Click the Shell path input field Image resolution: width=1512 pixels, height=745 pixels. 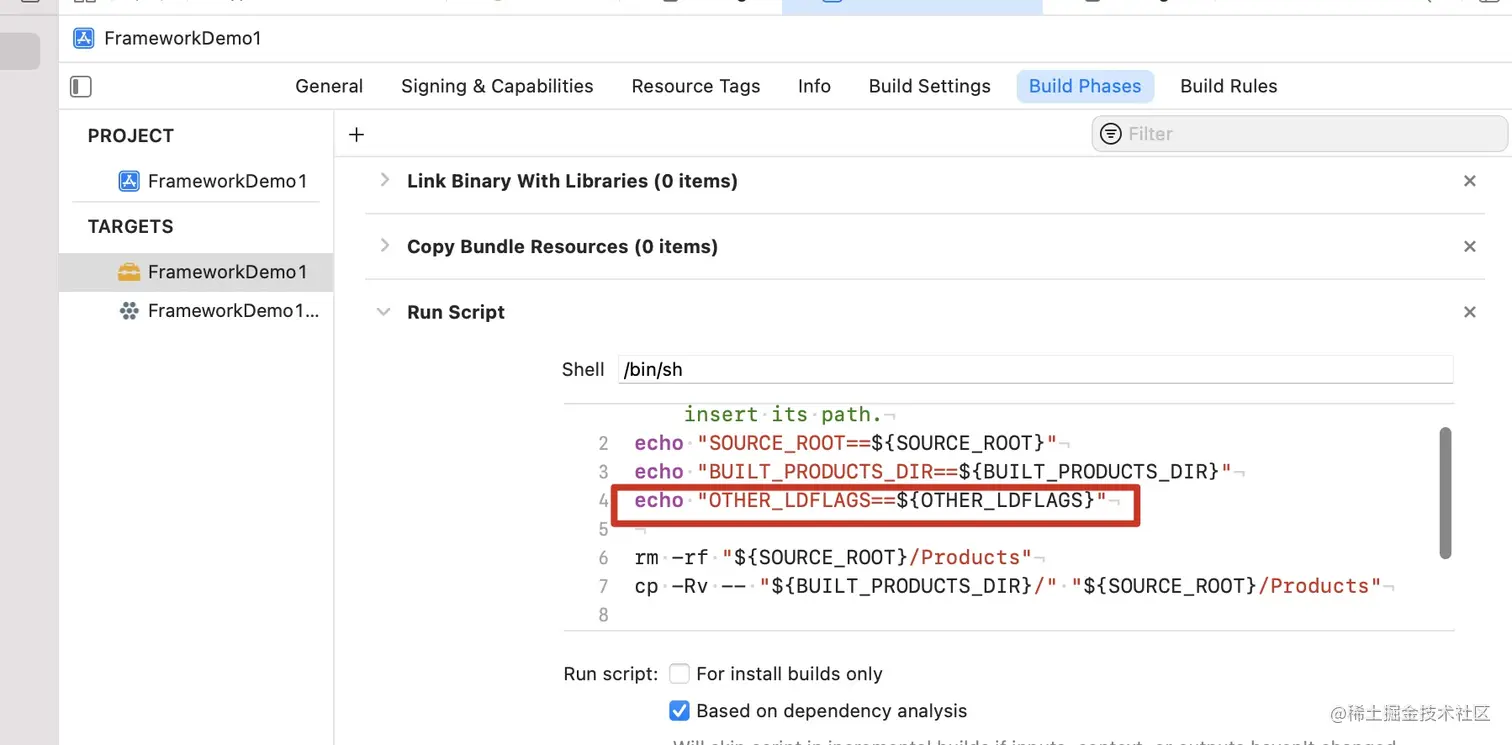pos(1035,369)
